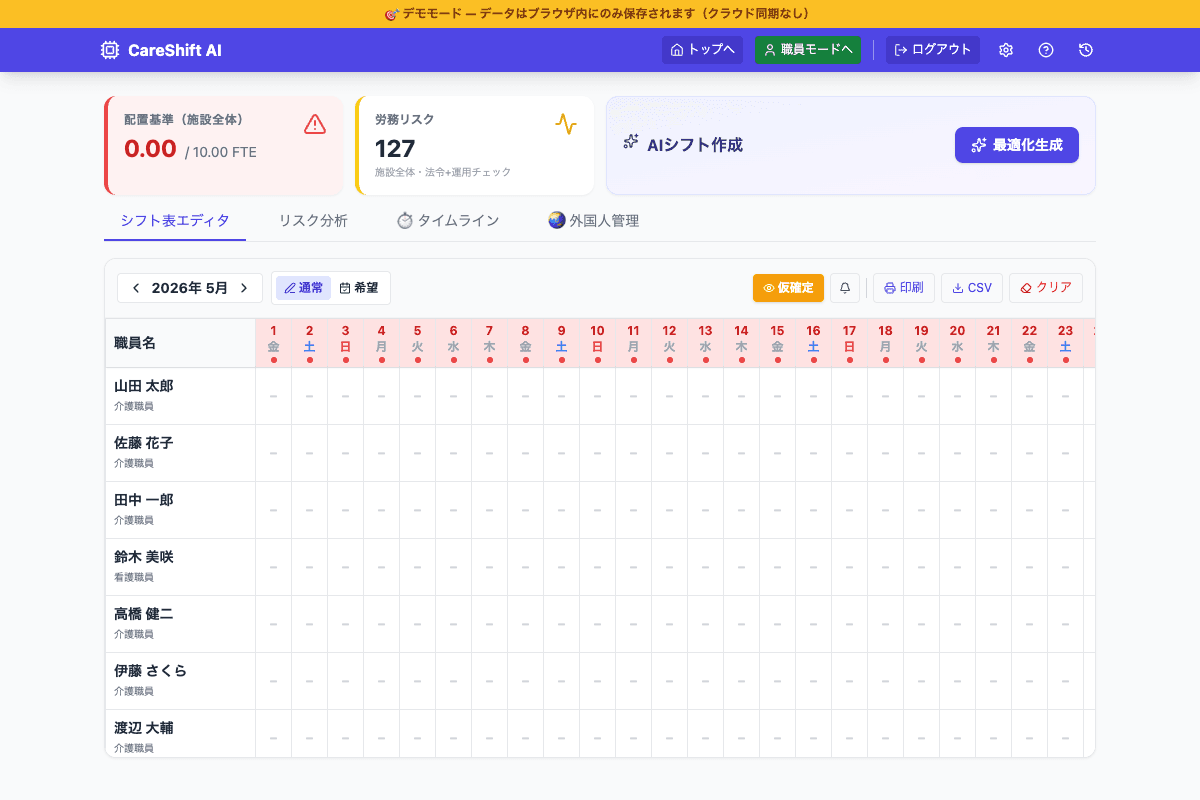The image size is (1200, 800).
Task: Select staff row 高橋 健二
Action: [180, 624]
